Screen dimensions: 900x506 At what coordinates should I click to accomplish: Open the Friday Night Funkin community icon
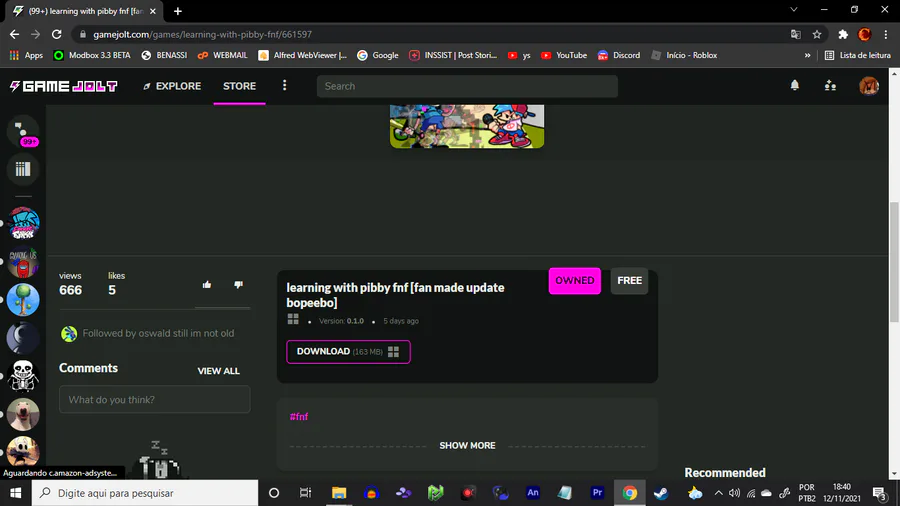(x=23, y=223)
